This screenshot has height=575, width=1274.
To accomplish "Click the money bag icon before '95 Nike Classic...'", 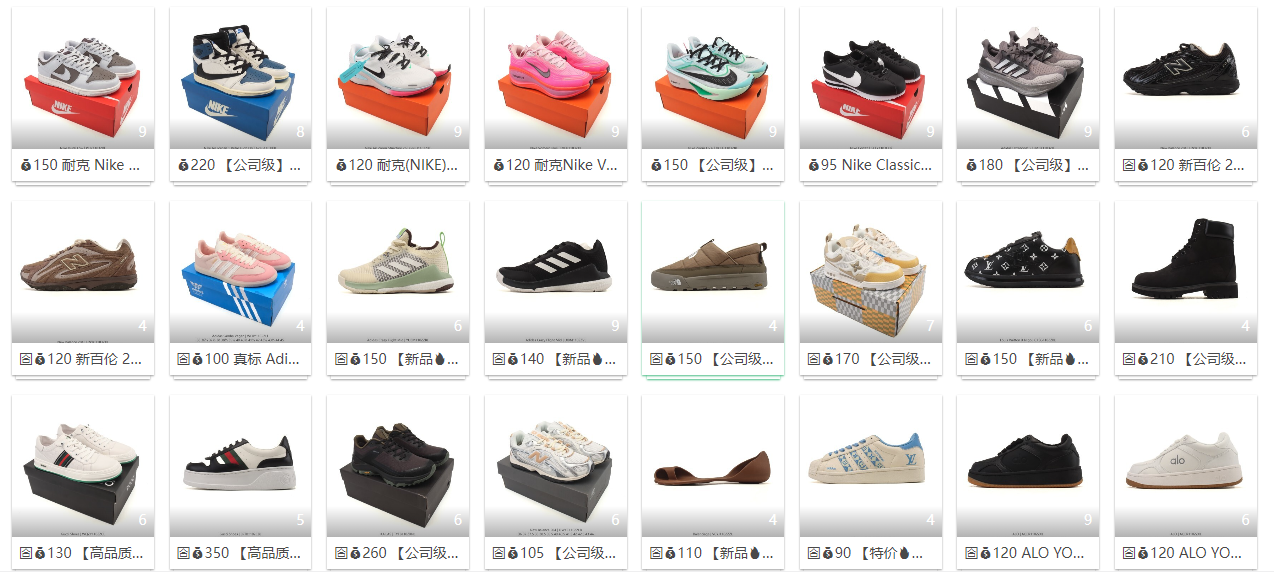I will (x=813, y=165).
